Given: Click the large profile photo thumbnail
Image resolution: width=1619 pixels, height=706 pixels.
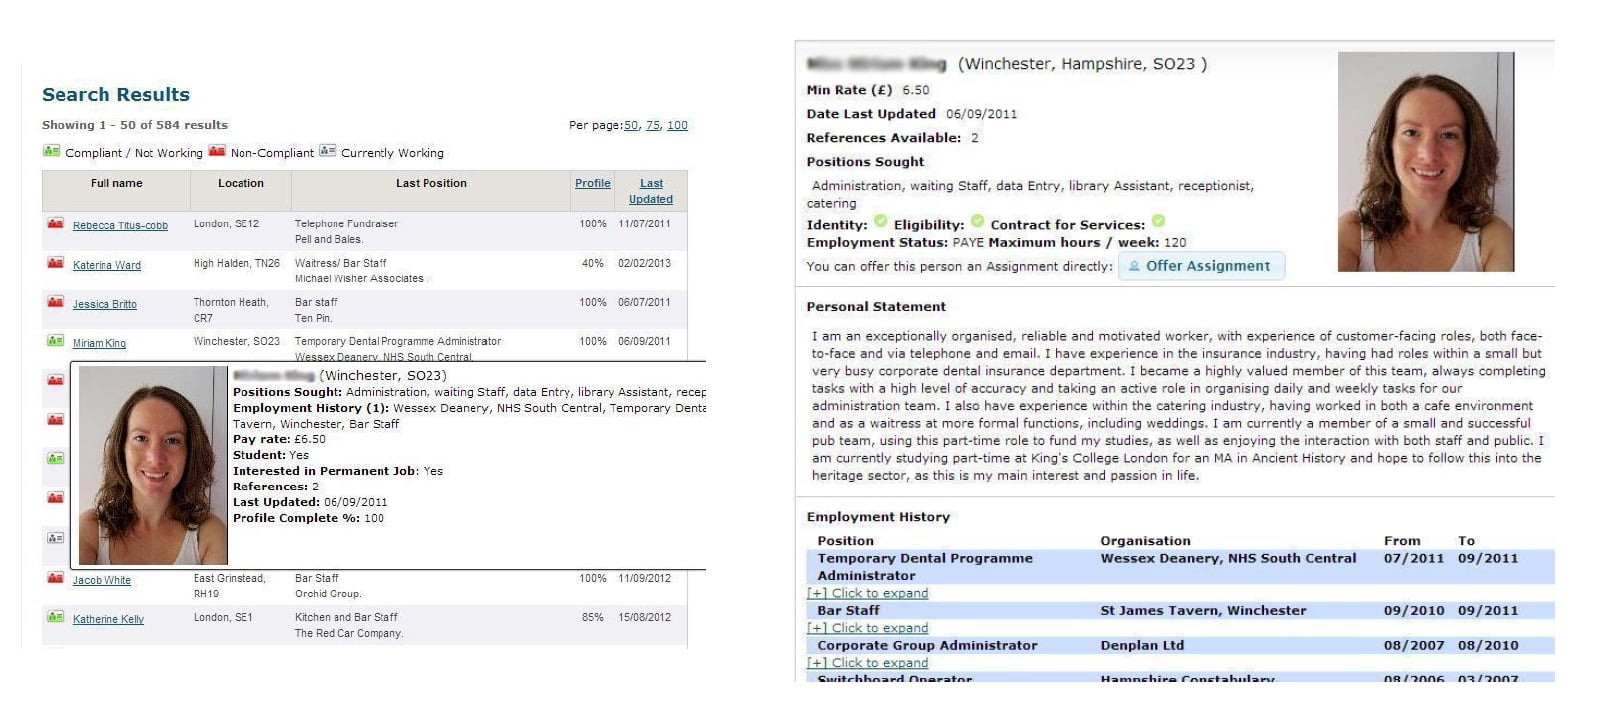Looking at the screenshot, I should coord(1425,162).
